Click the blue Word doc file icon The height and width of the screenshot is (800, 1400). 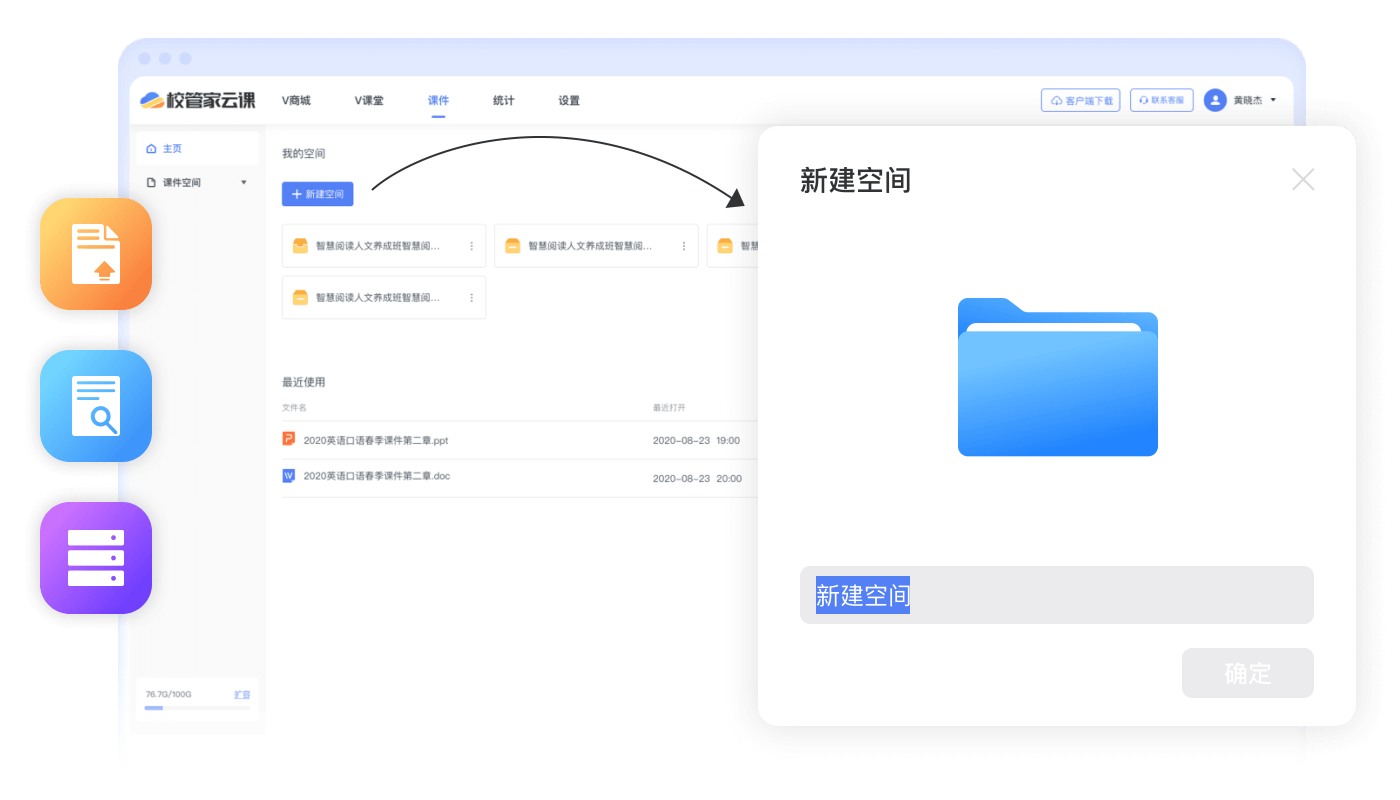pos(289,476)
